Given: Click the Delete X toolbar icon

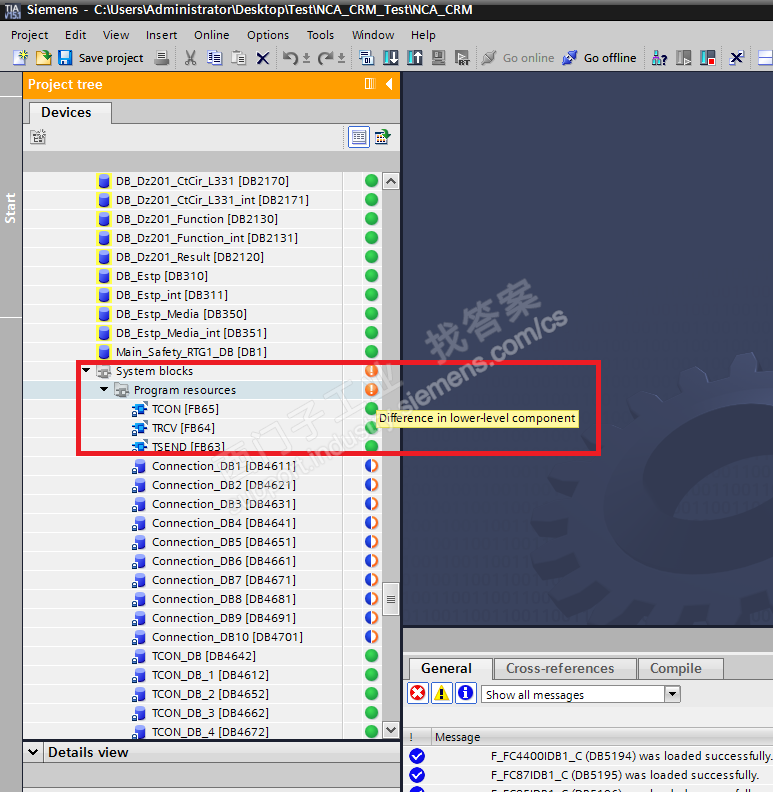Looking at the screenshot, I should (x=263, y=58).
